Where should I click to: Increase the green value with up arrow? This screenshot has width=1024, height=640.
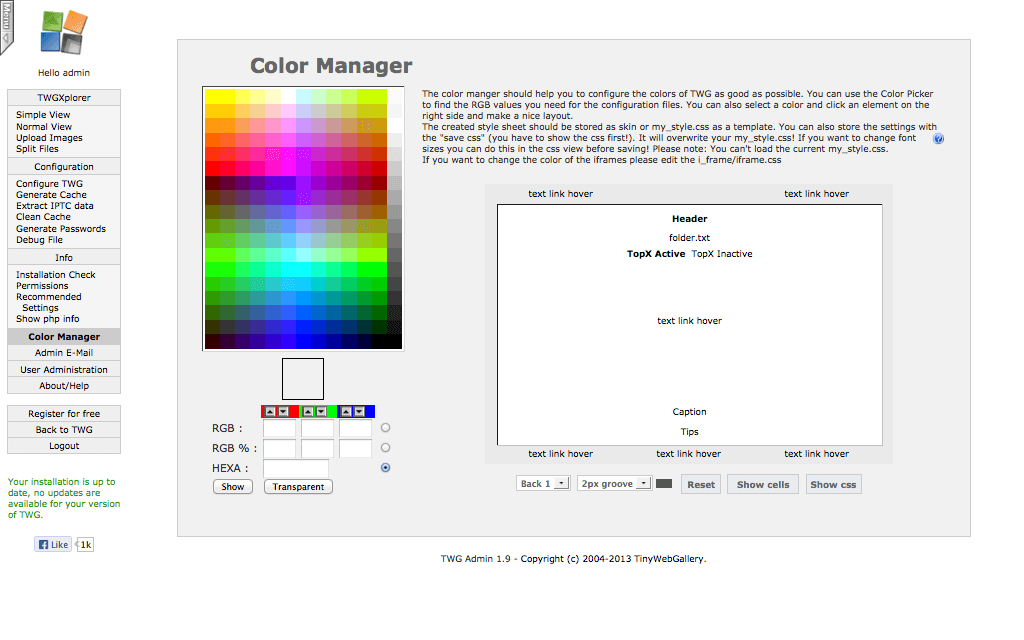tap(308, 411)
